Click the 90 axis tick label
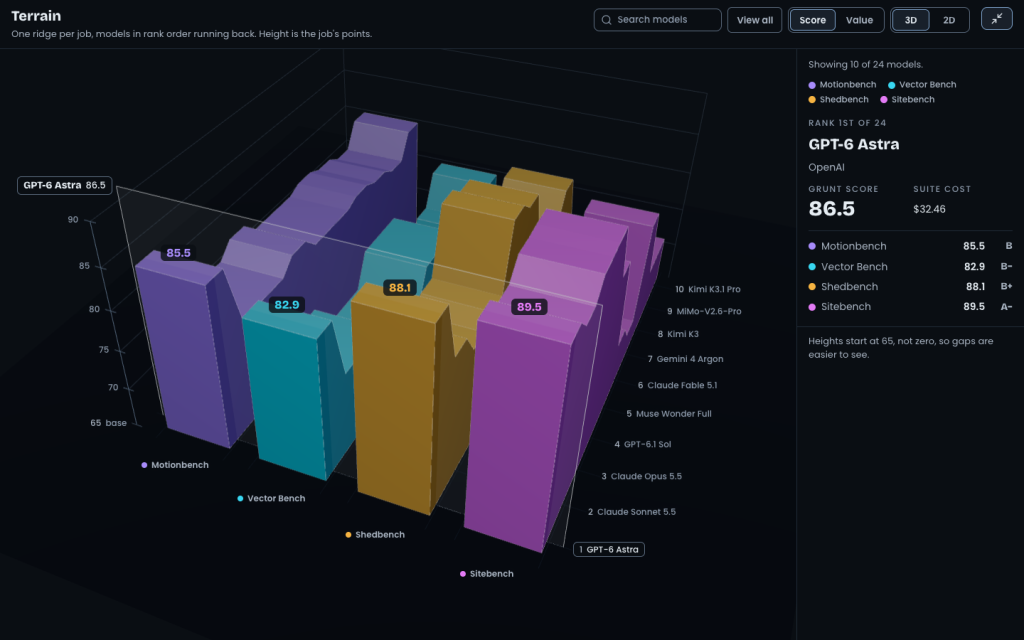The width and height of the screenshot is (1024, 640). click(x=73, y=219)
